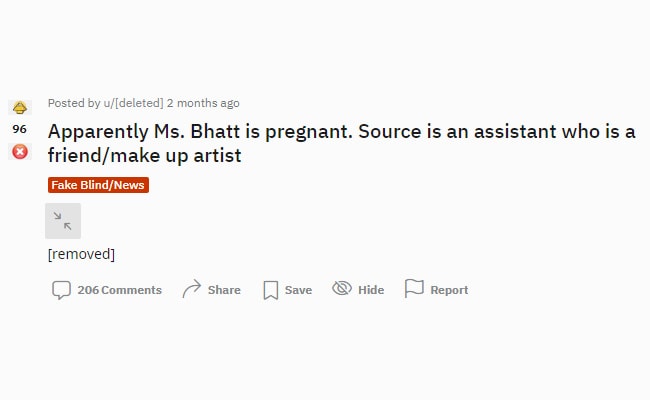Click the share arrow icon
The width and height of the screenshot is (650, 400).
[x=191, y=290]
